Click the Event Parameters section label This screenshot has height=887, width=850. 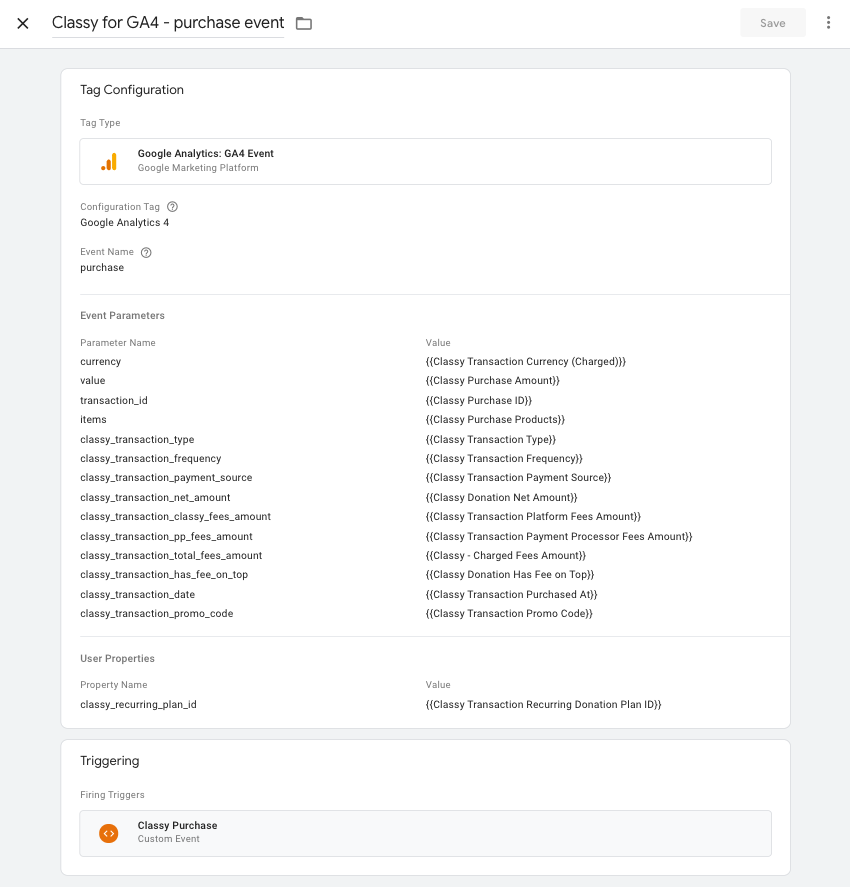coord(122,316)
